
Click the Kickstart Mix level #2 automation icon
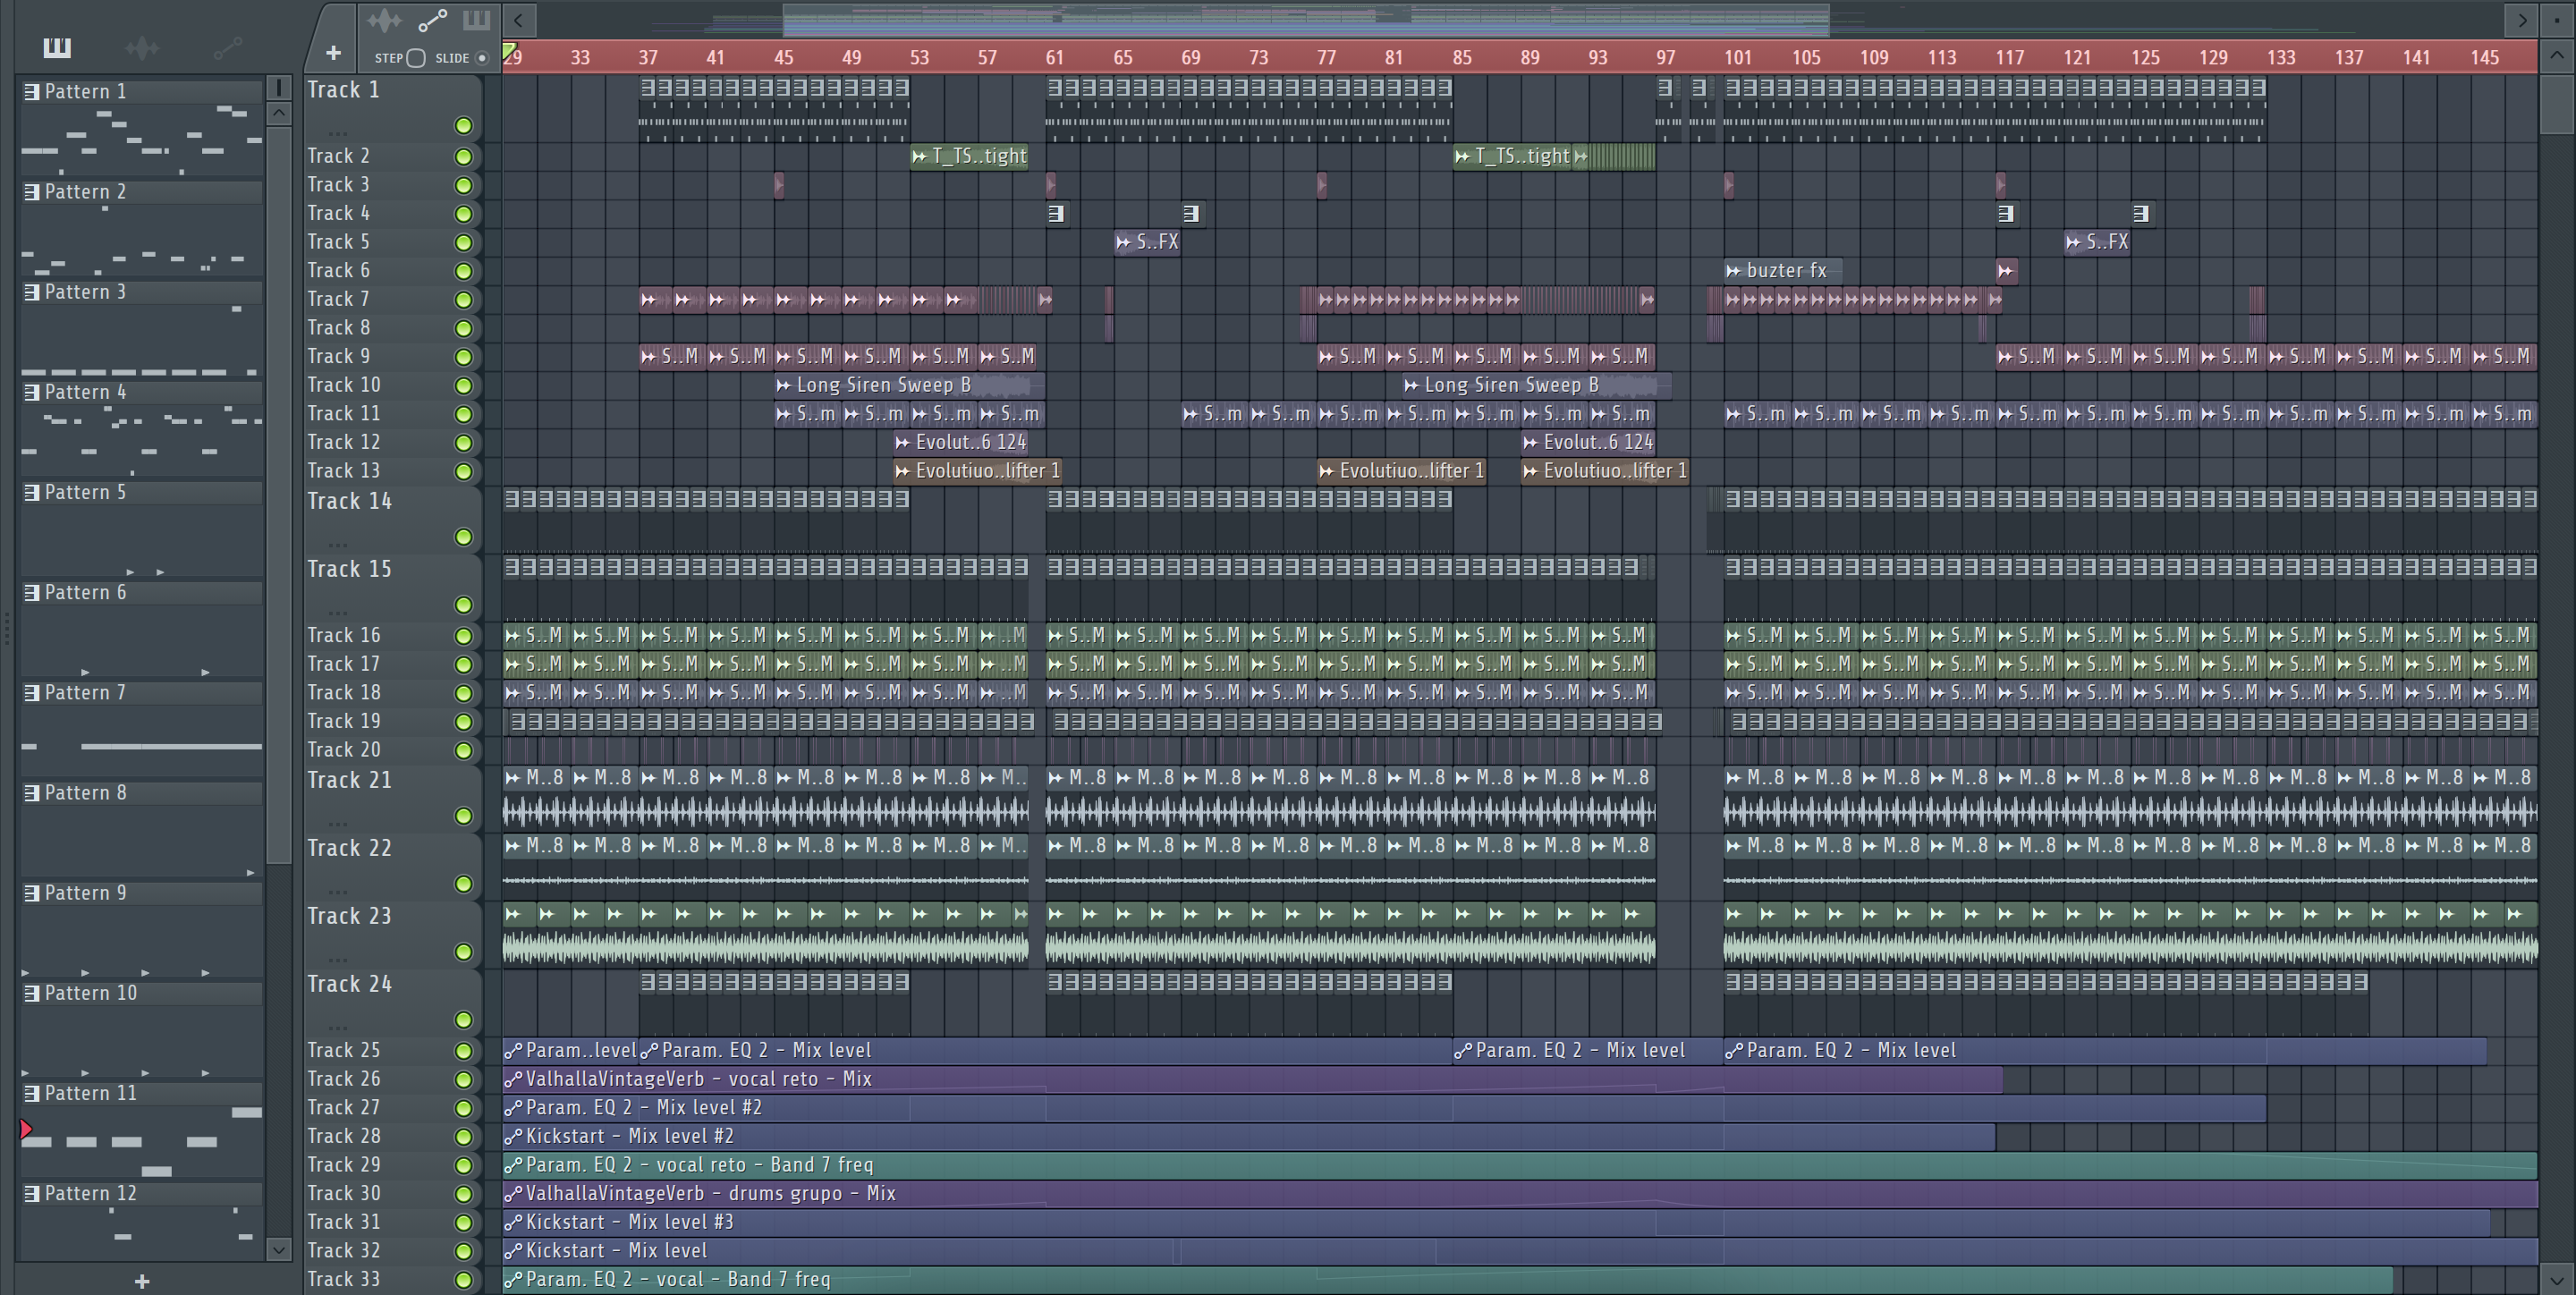[513, 1136]
